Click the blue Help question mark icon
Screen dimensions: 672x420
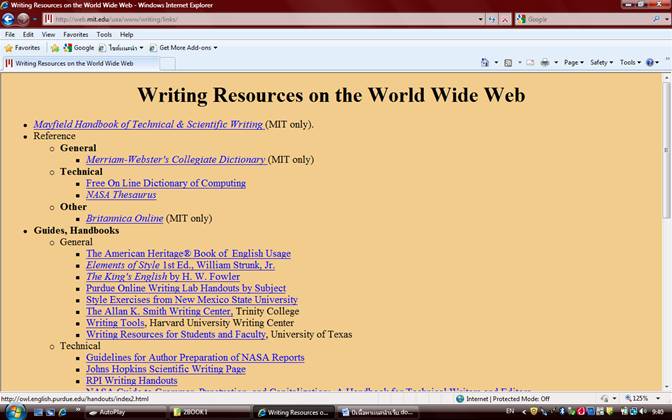[650, 63]
